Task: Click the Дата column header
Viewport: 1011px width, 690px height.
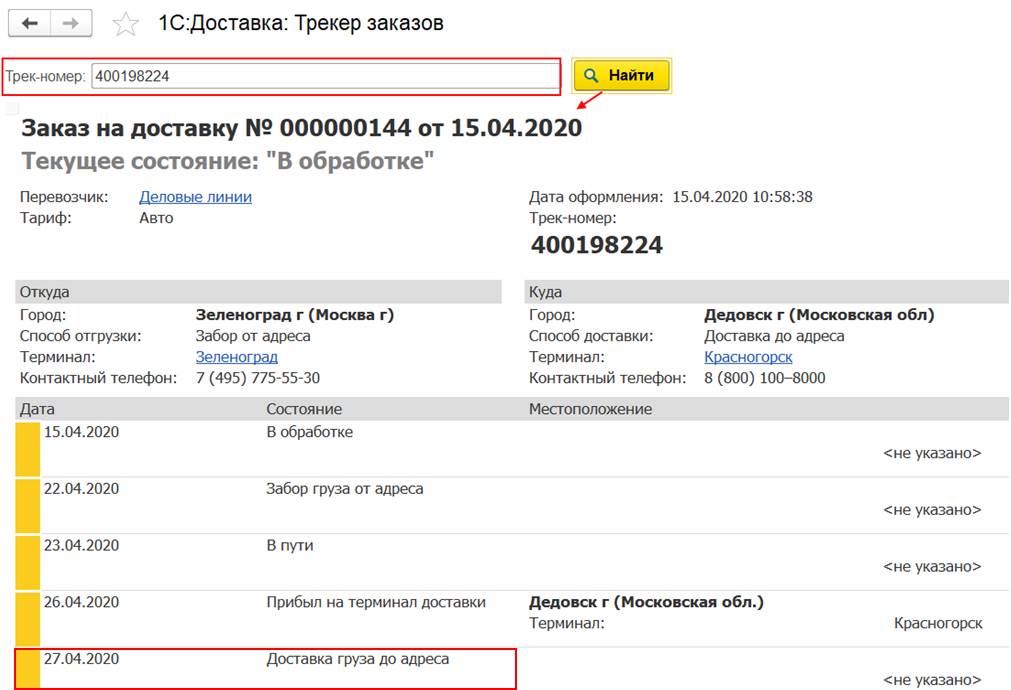Action: pyautogui.click(x=36, y=409)
